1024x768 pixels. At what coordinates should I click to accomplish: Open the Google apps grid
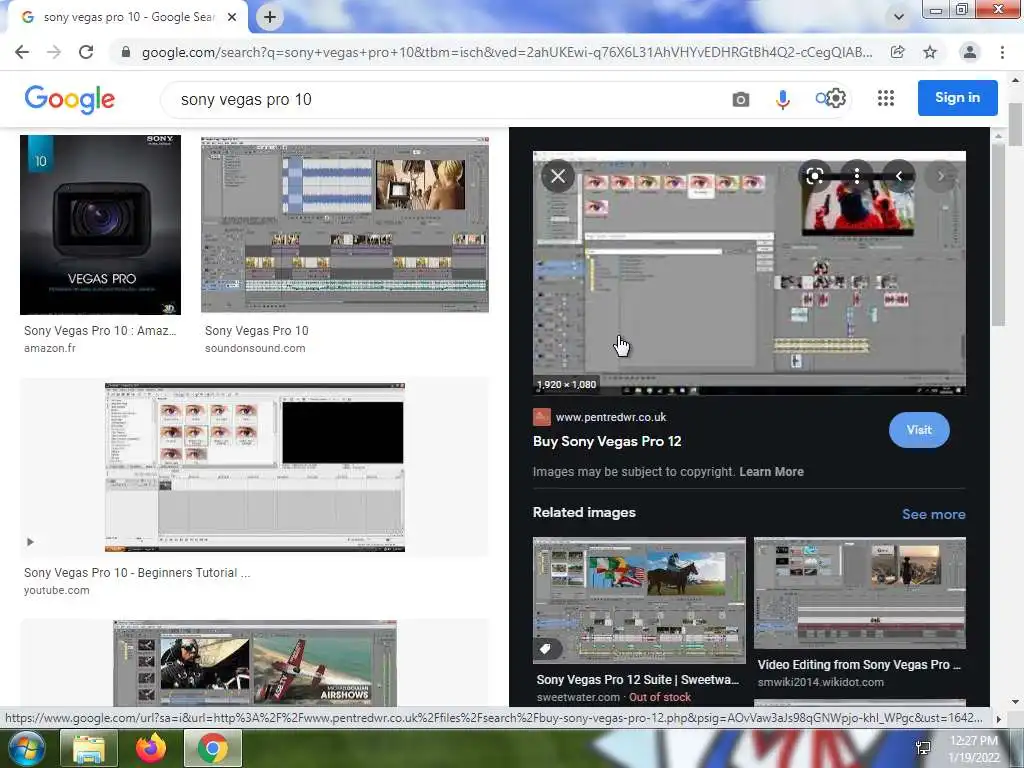point(886,98)
